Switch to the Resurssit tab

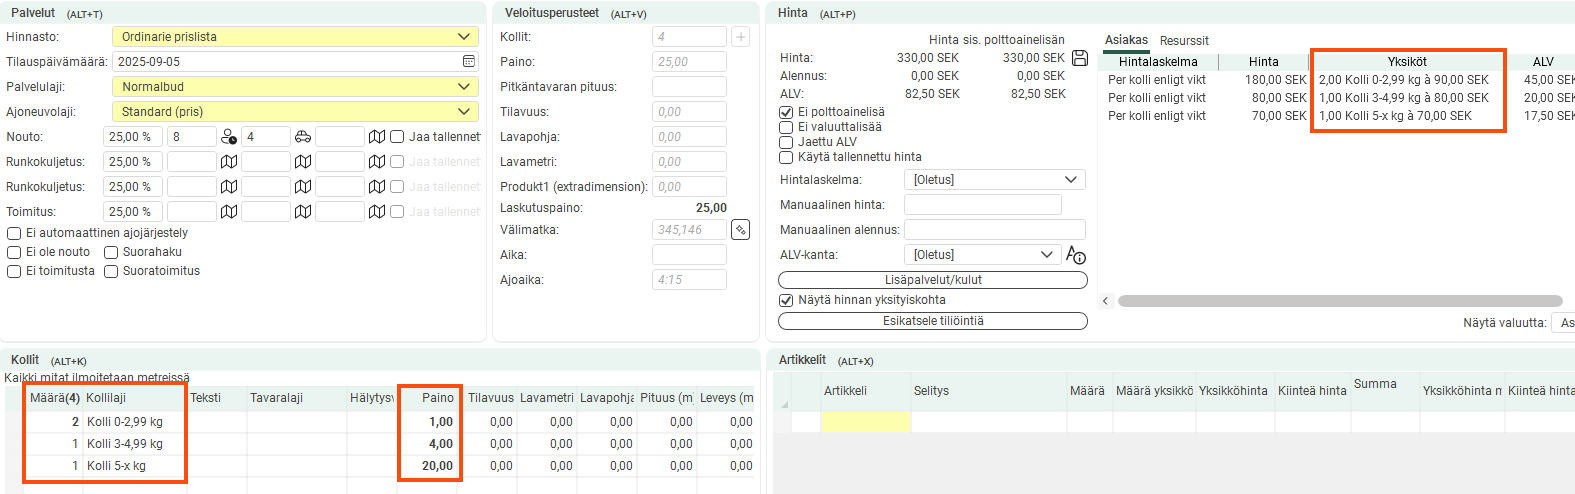click(1184, 41)
